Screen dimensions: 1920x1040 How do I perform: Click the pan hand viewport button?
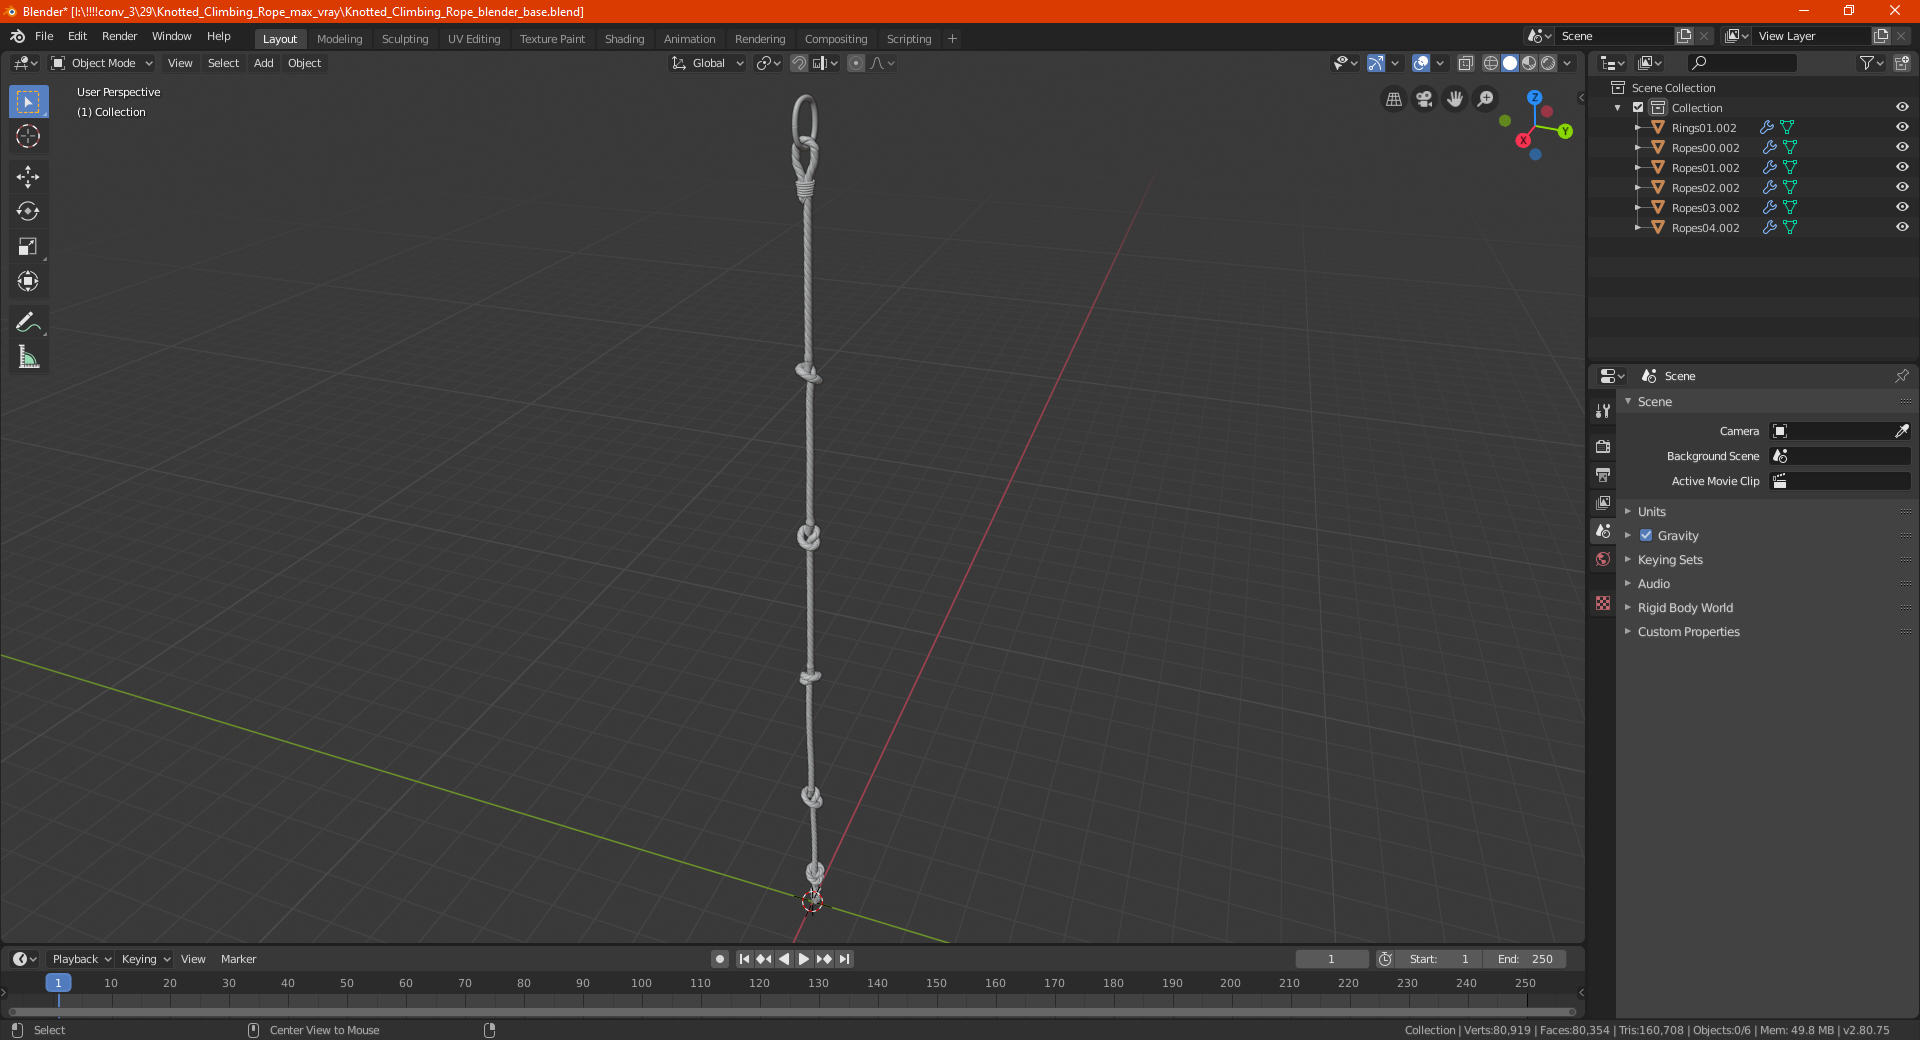[1455, 99]
